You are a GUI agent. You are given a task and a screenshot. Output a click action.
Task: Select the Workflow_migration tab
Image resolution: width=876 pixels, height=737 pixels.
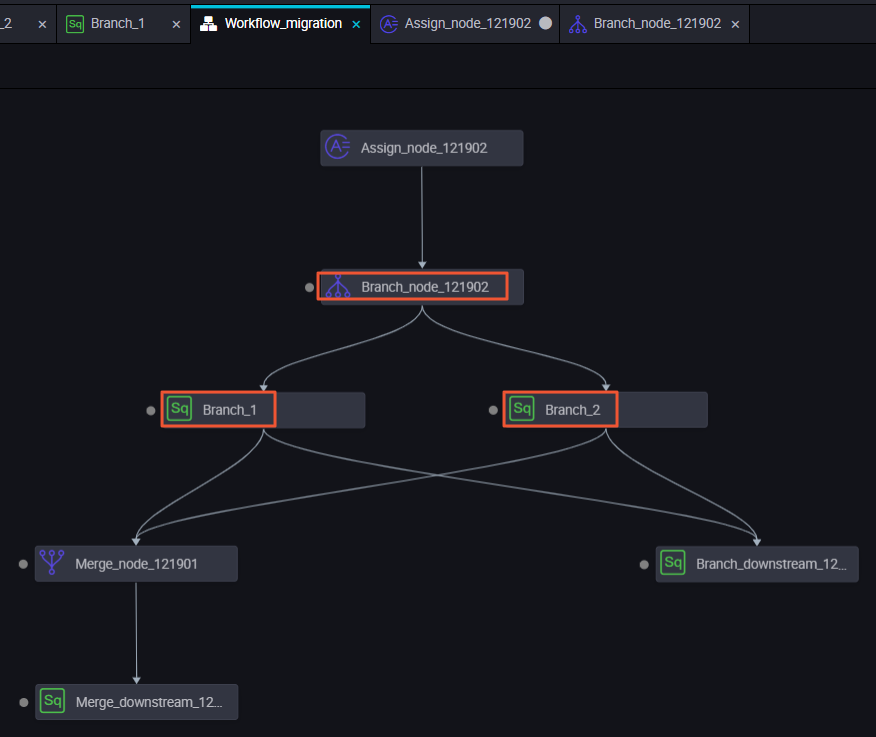(280, 23)
